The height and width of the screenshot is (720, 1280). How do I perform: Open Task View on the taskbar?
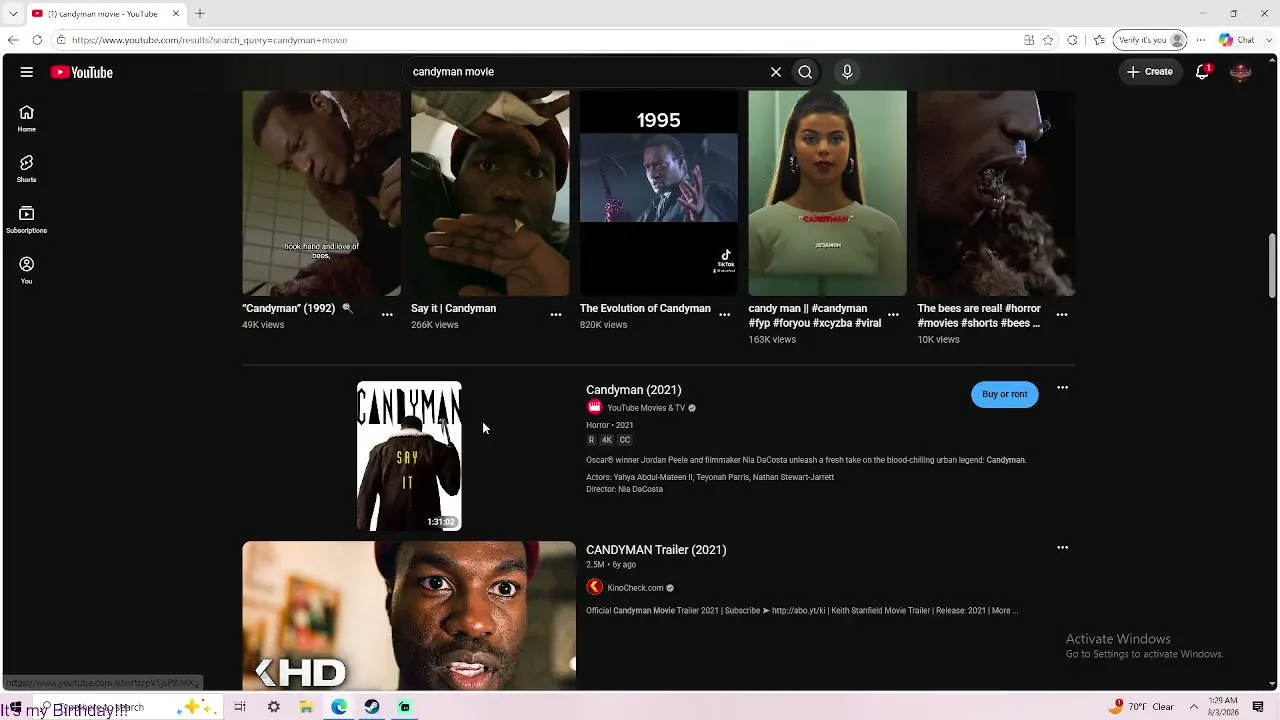coord(240,707)
